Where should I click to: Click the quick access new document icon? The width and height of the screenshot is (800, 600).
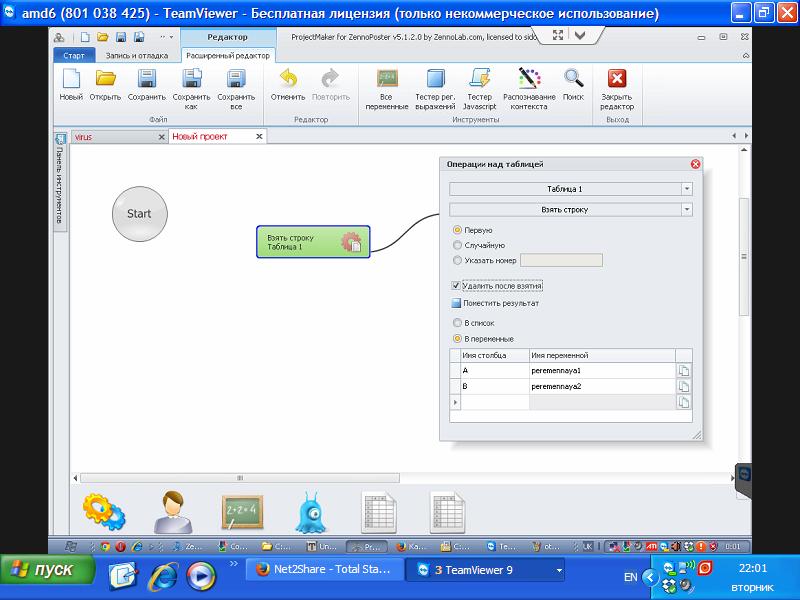point(85,37)
